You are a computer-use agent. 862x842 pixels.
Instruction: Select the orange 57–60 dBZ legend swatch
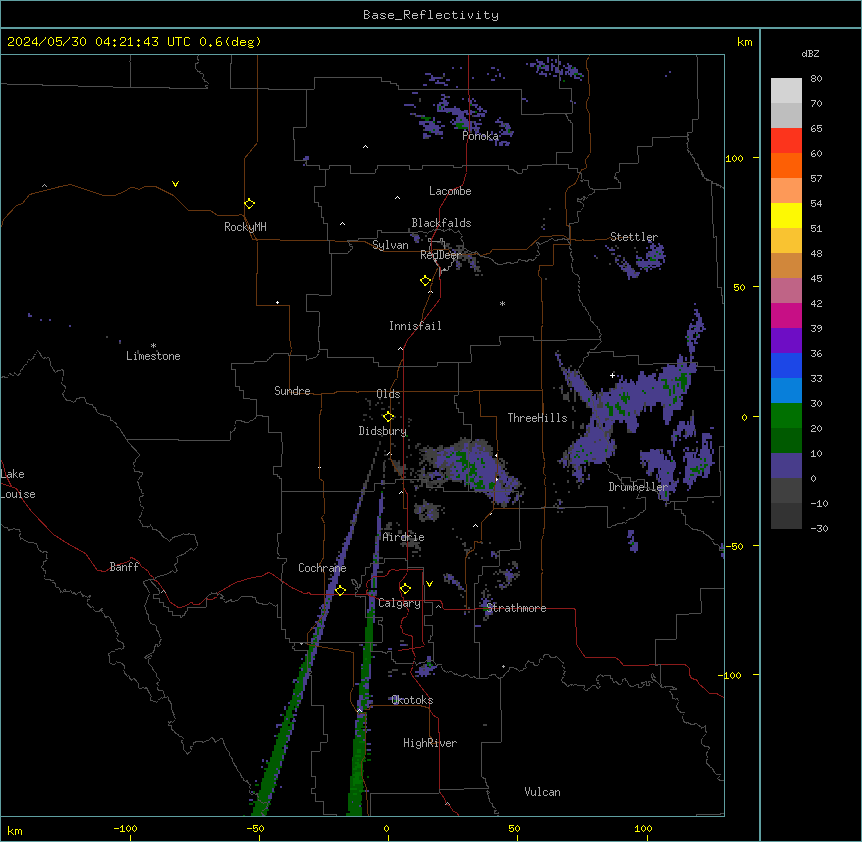click(x=786, y=165)
